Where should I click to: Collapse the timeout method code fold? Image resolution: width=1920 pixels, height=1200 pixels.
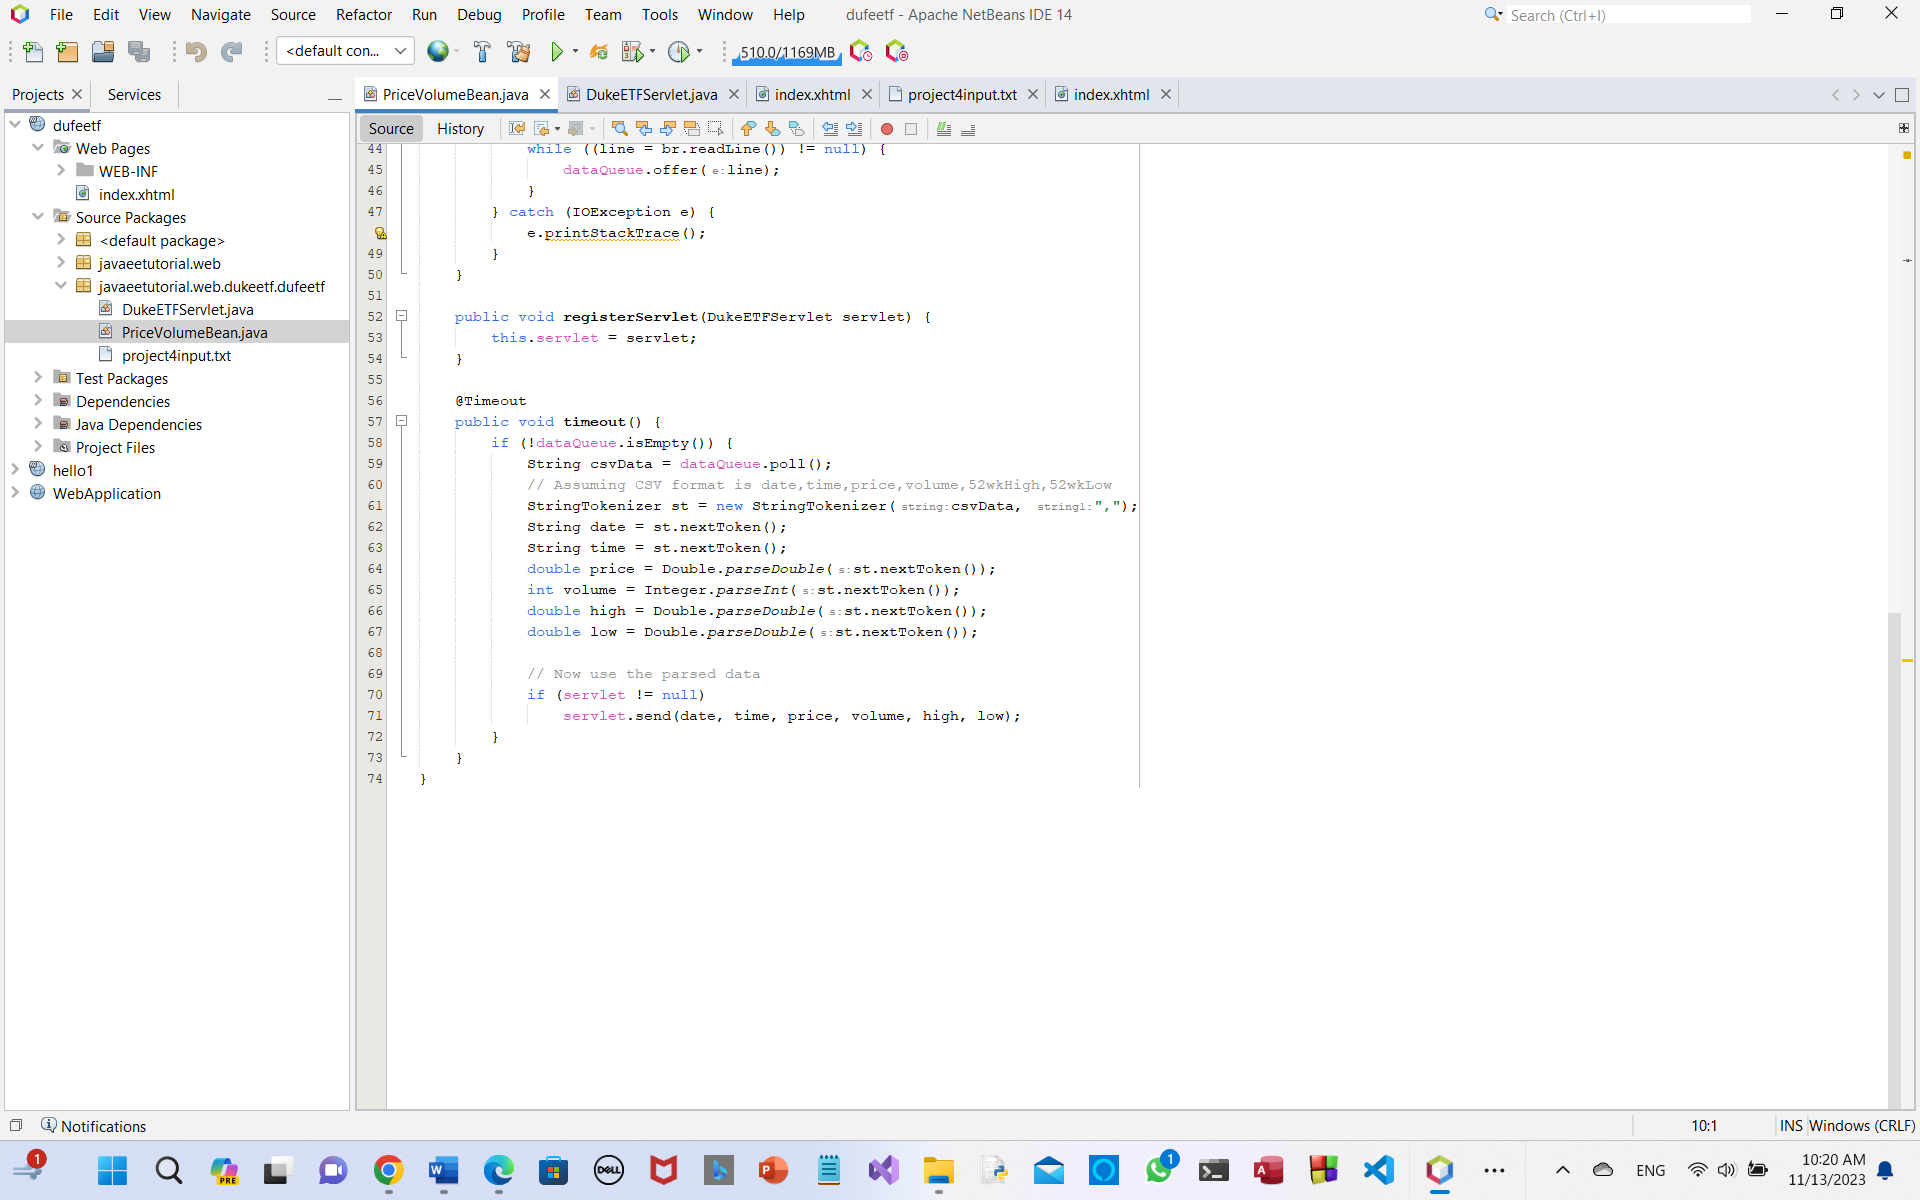(402, 421)
